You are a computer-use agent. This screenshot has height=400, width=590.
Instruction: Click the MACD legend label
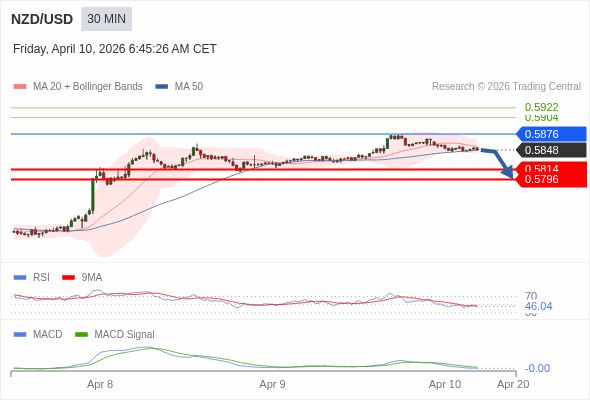(x=48, y=334)
